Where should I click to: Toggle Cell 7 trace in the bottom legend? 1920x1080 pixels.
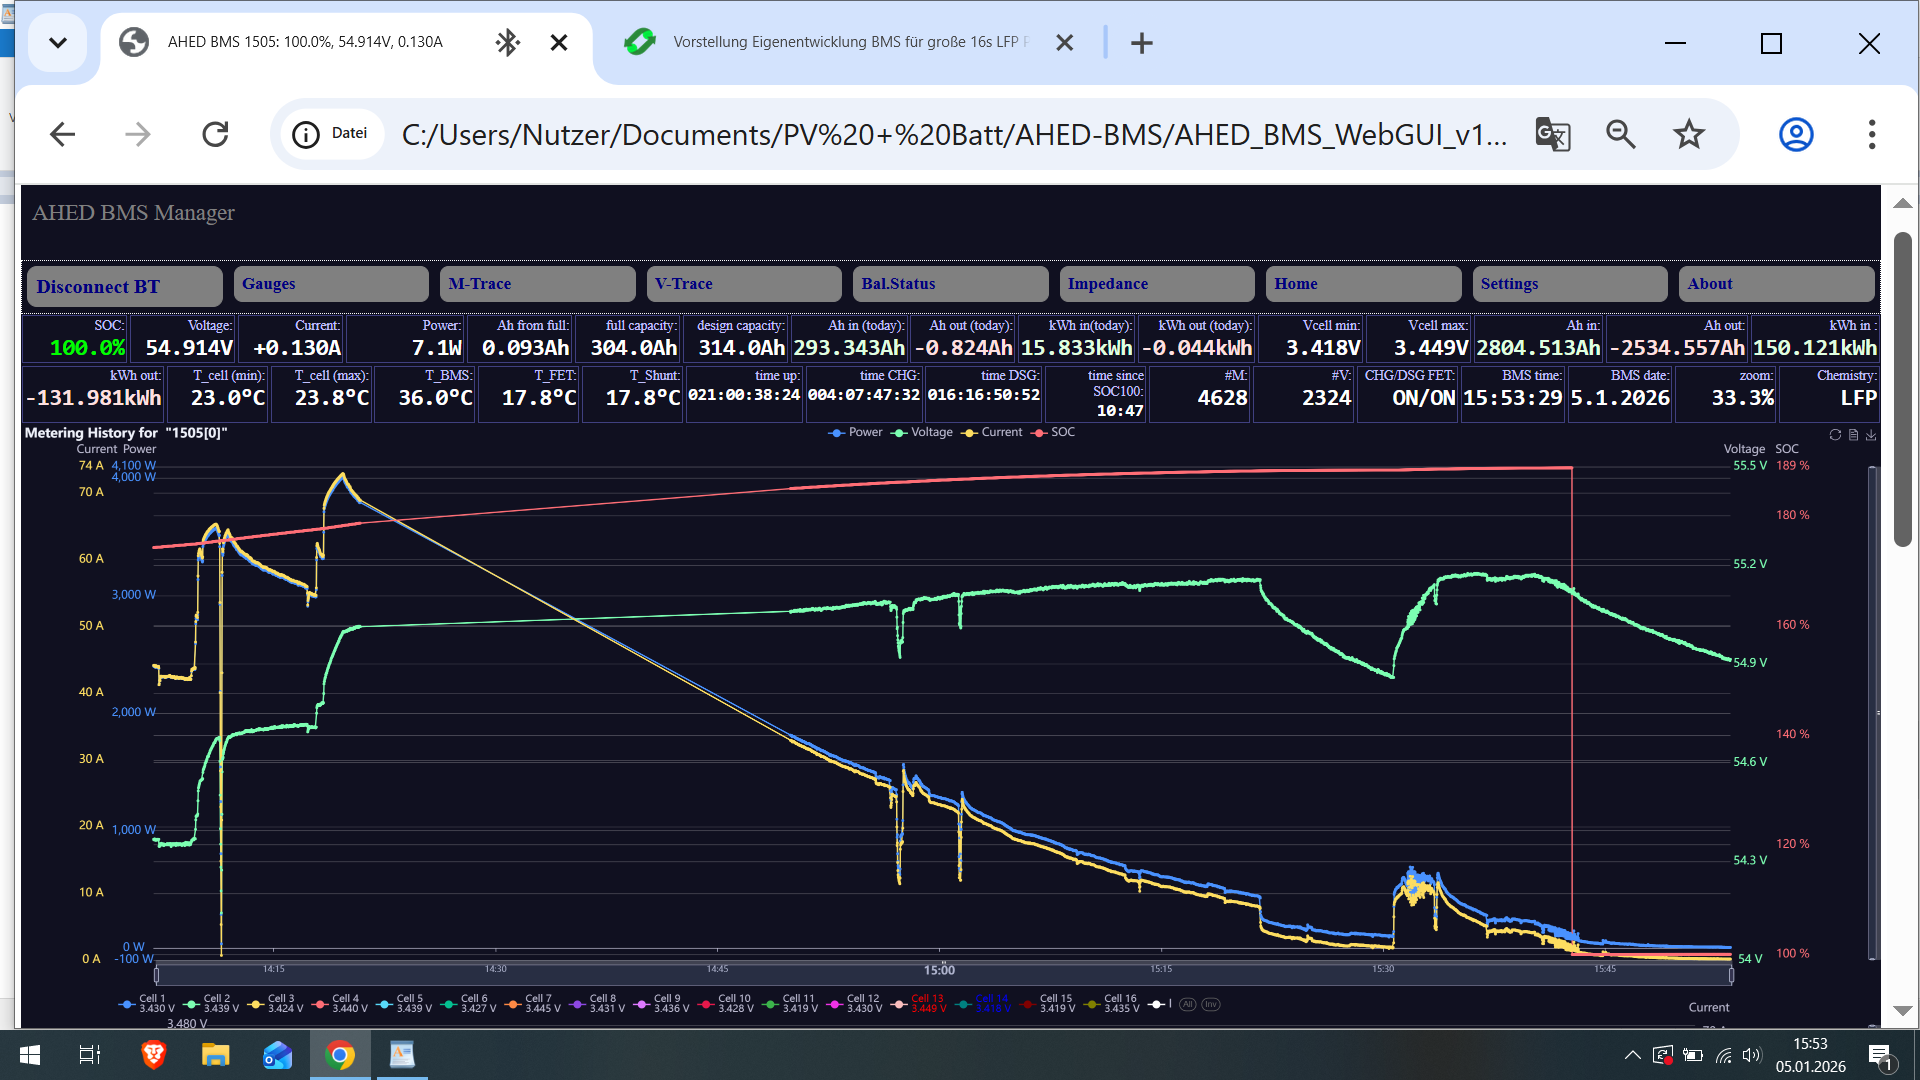529,1003
